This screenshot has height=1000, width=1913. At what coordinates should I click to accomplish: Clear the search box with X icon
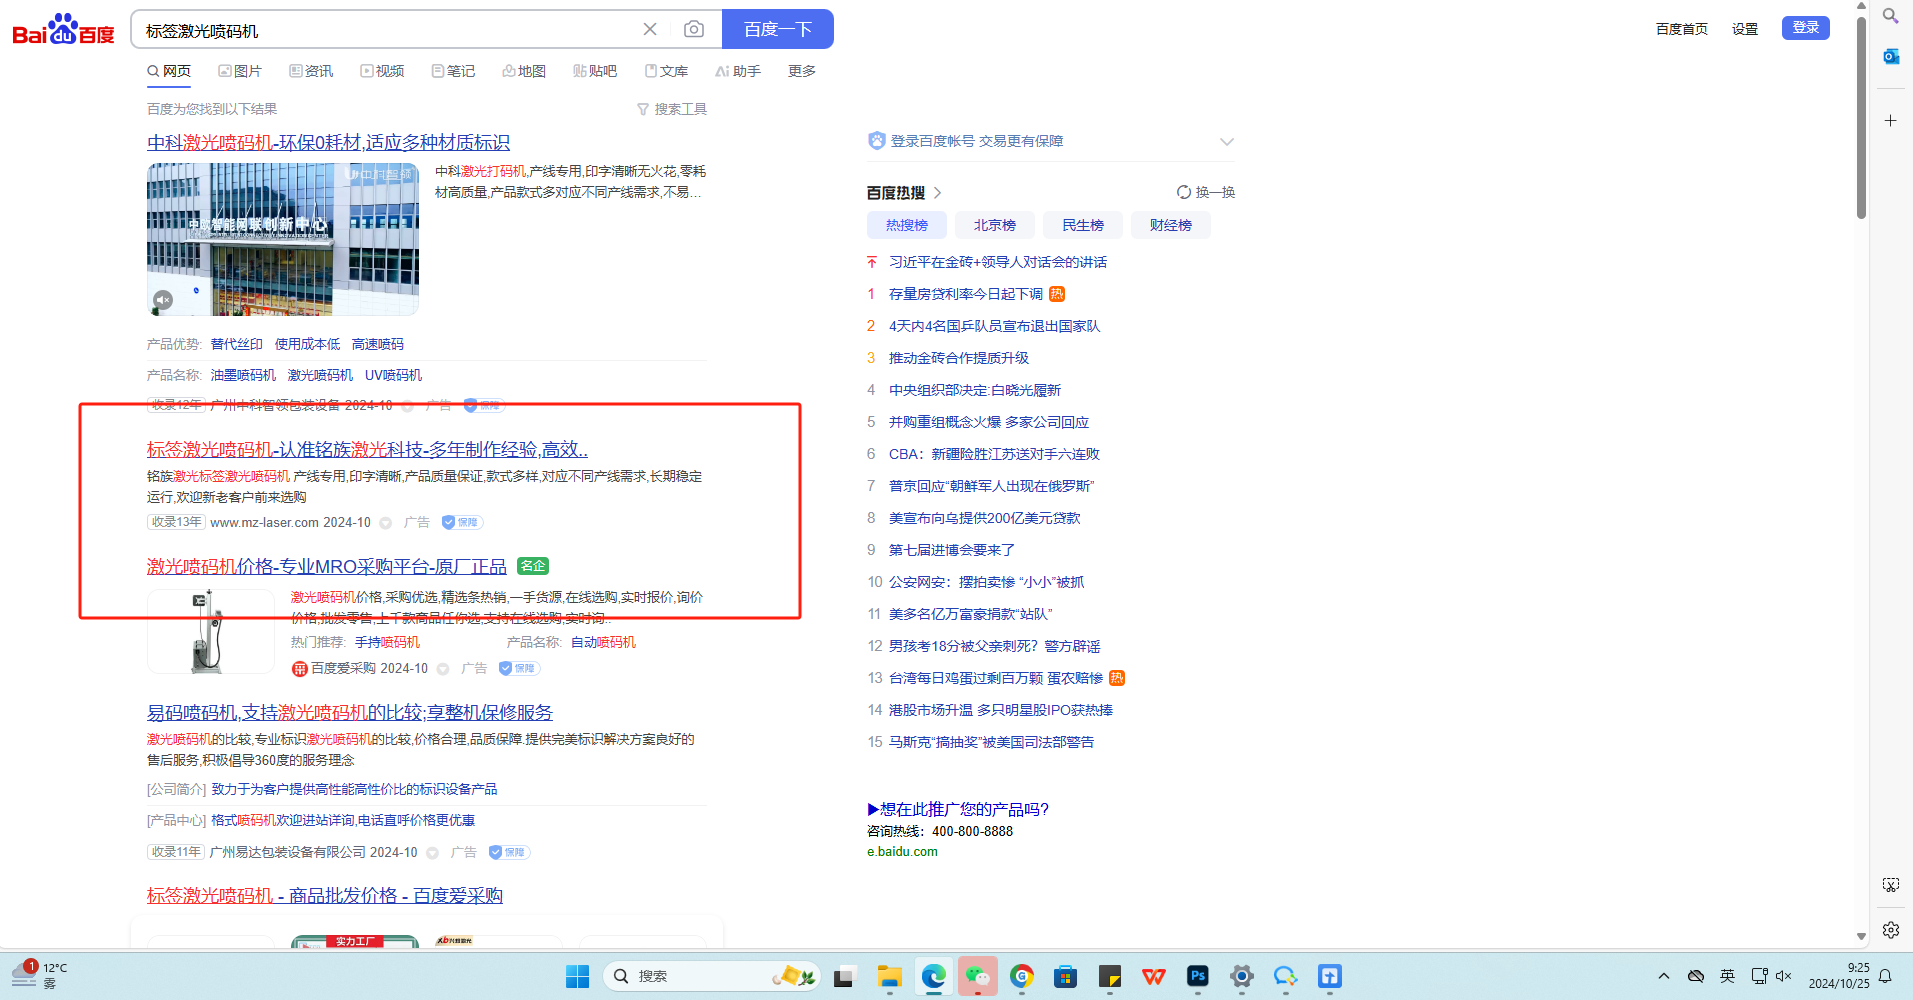coord(650,30)
